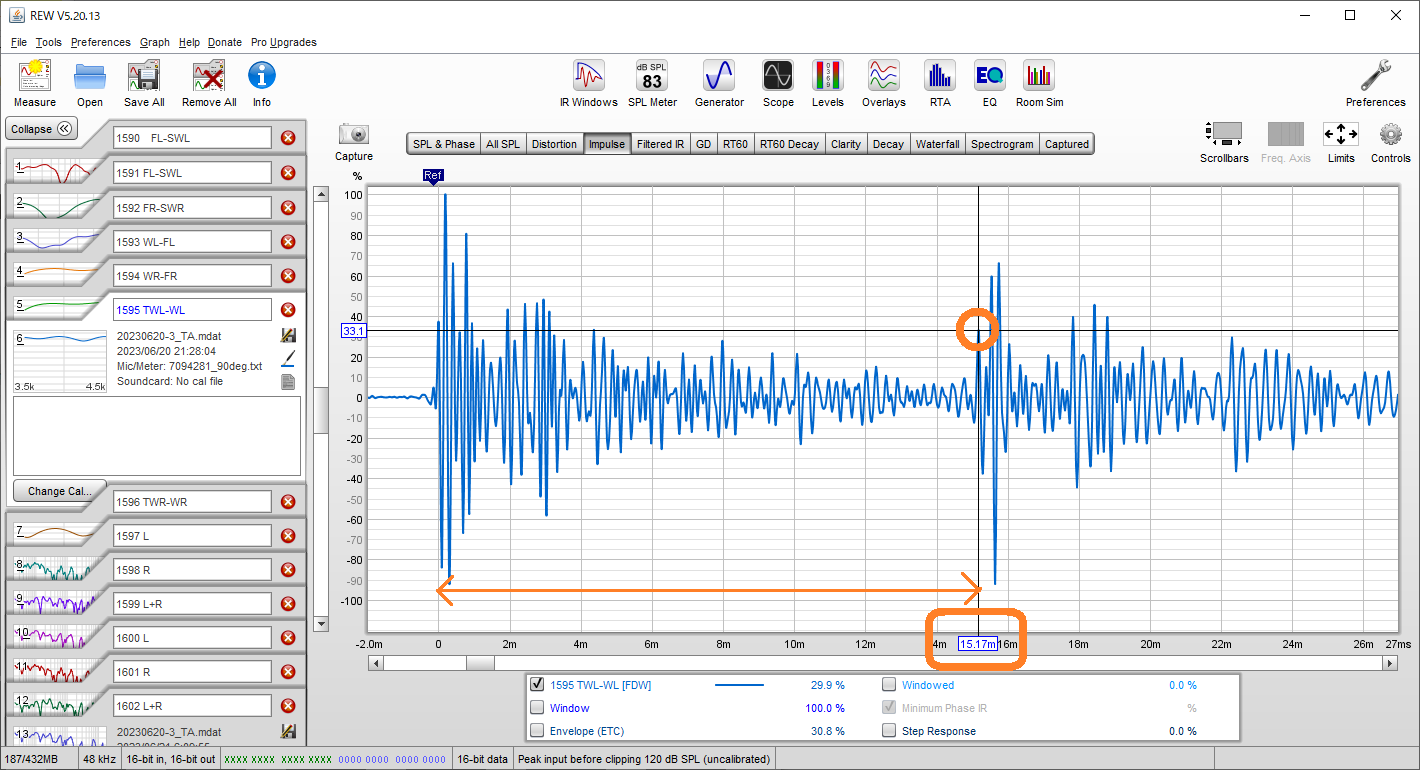Open the Pro Upgrades menu
This screenshot has height=770, width=1420.
[284, 42]
